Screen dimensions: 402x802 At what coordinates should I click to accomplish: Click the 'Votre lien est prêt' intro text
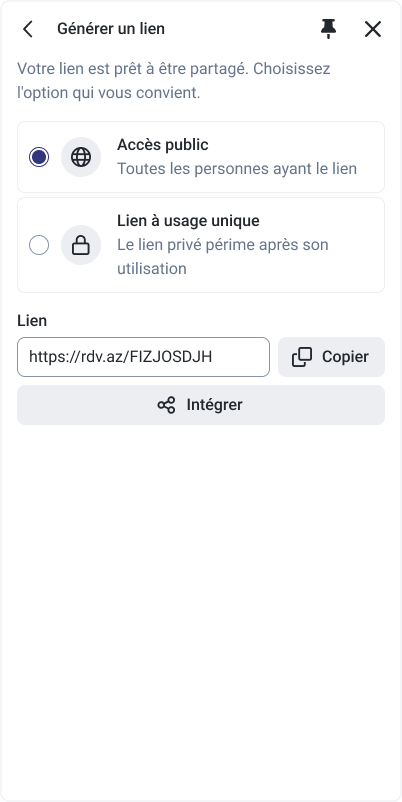pos(174,81)
